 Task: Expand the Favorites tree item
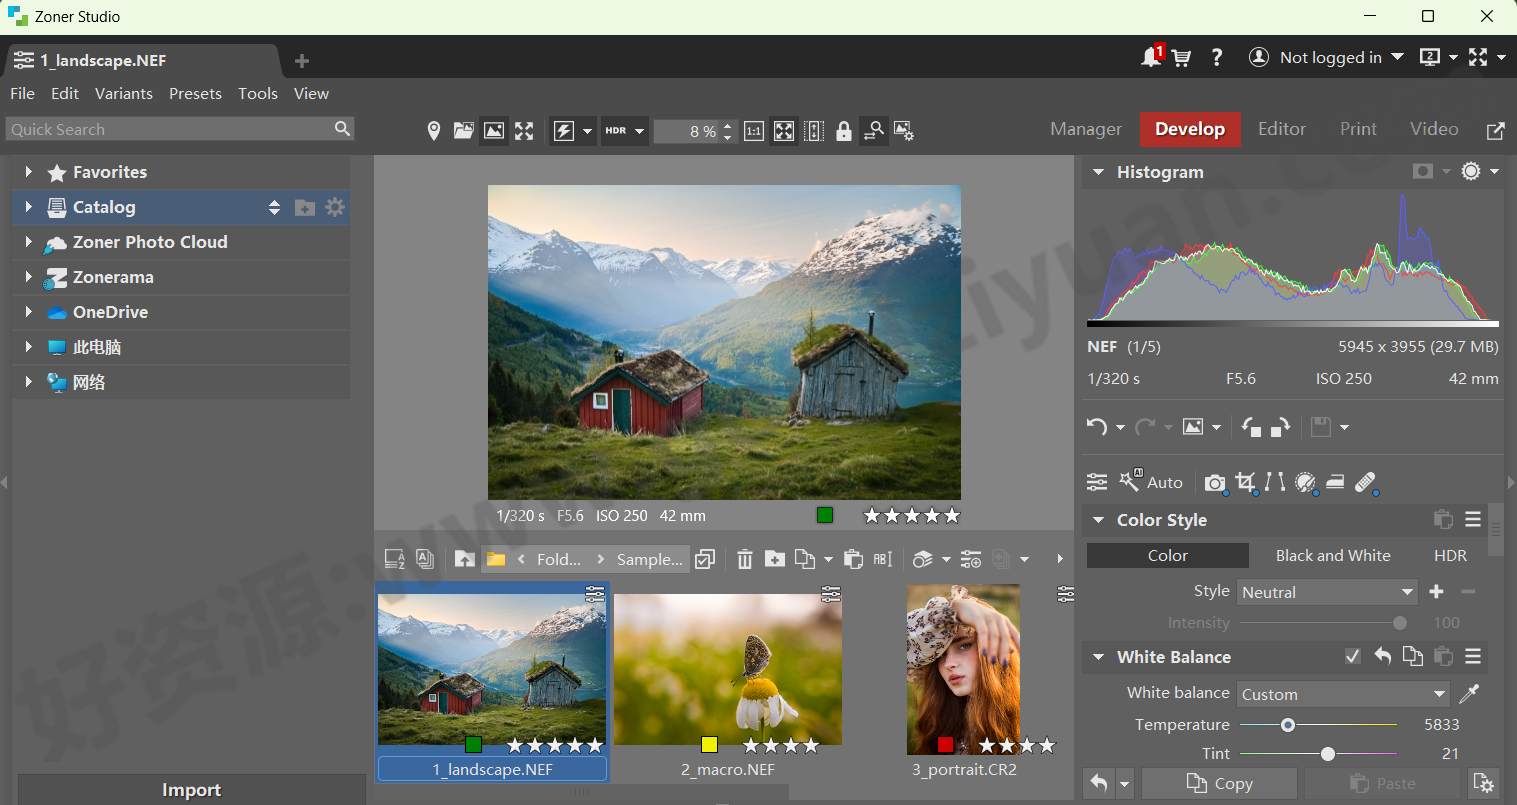pos(29,172)
